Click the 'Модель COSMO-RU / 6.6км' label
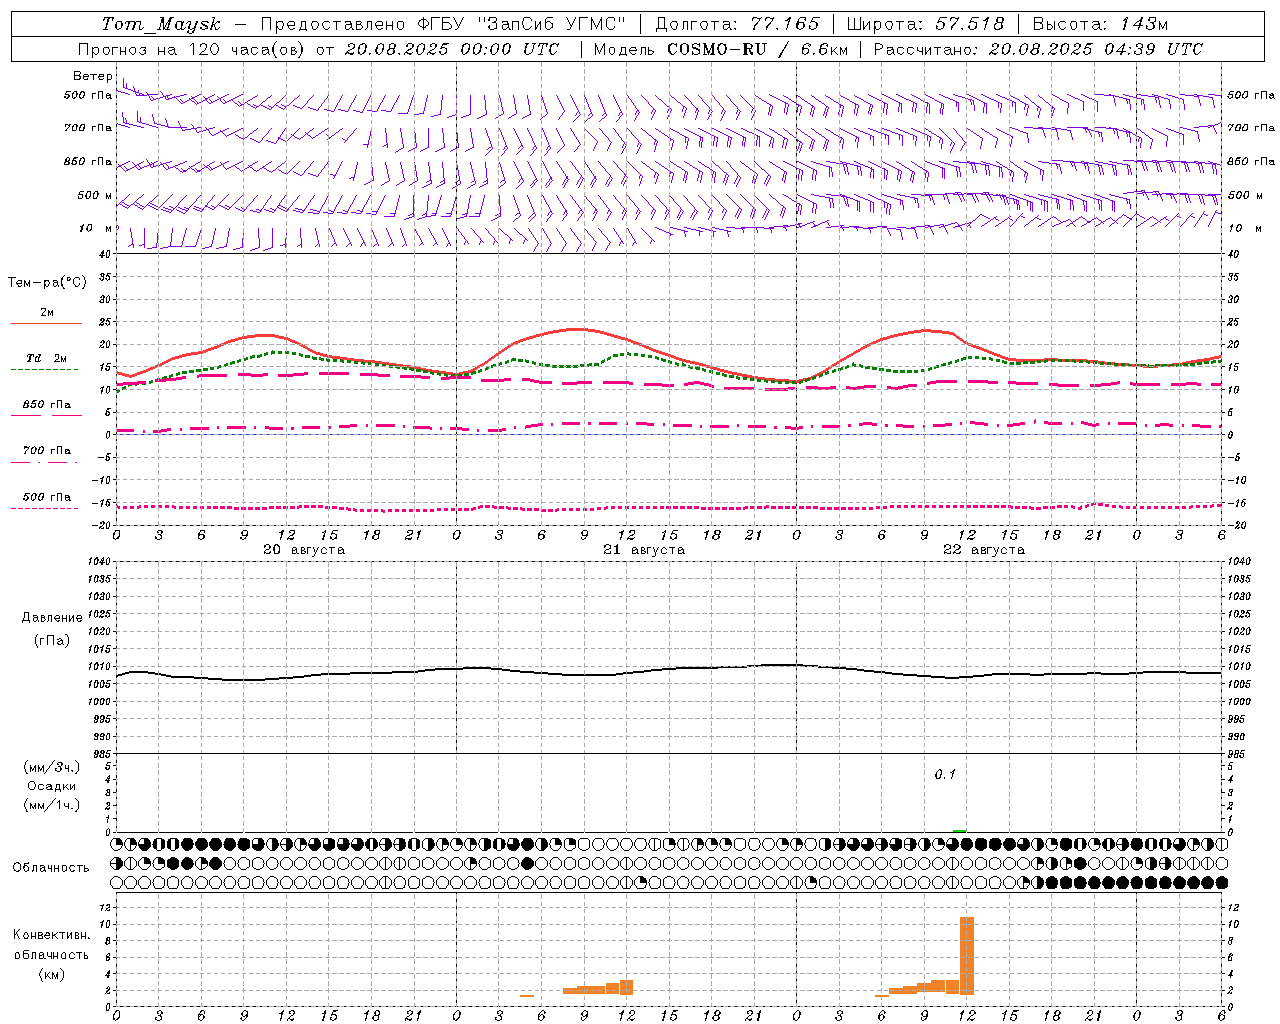This screenshot has width=1280, height=1024. (720, 49)
